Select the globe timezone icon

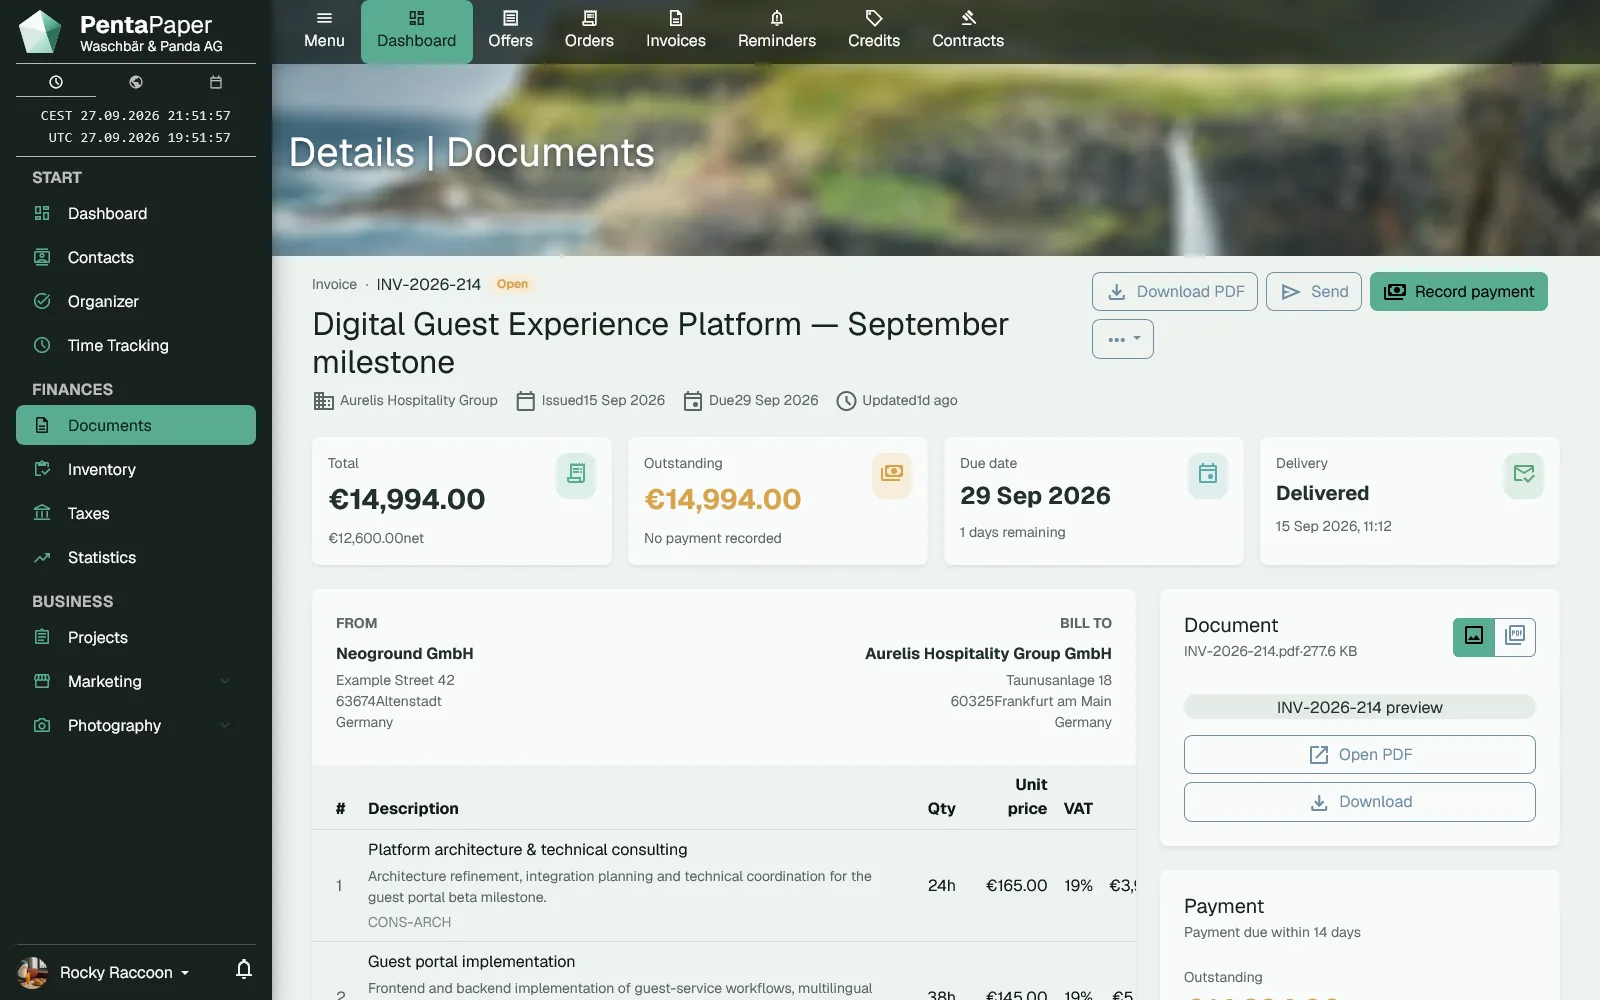(x=136, y=82)
